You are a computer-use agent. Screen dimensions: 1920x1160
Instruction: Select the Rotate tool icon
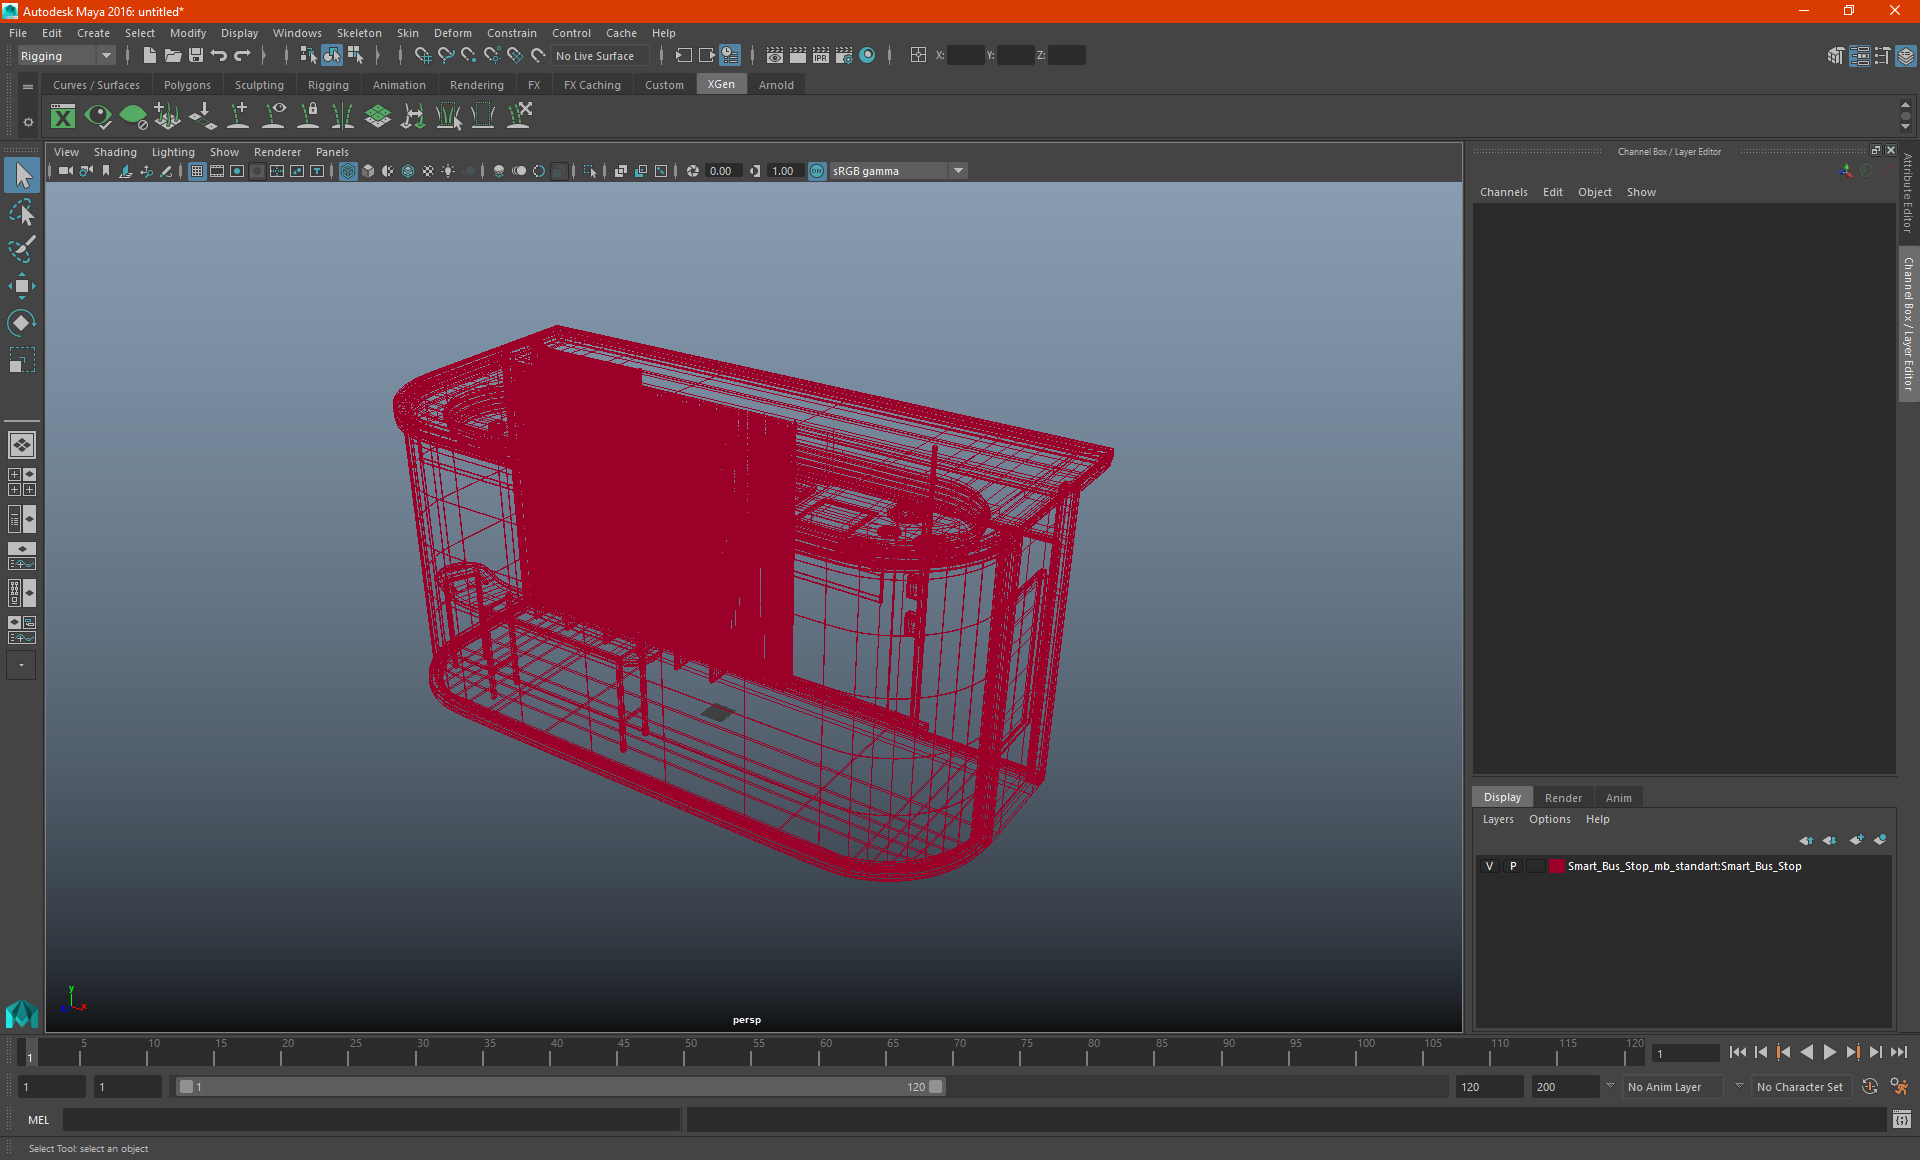22,322
